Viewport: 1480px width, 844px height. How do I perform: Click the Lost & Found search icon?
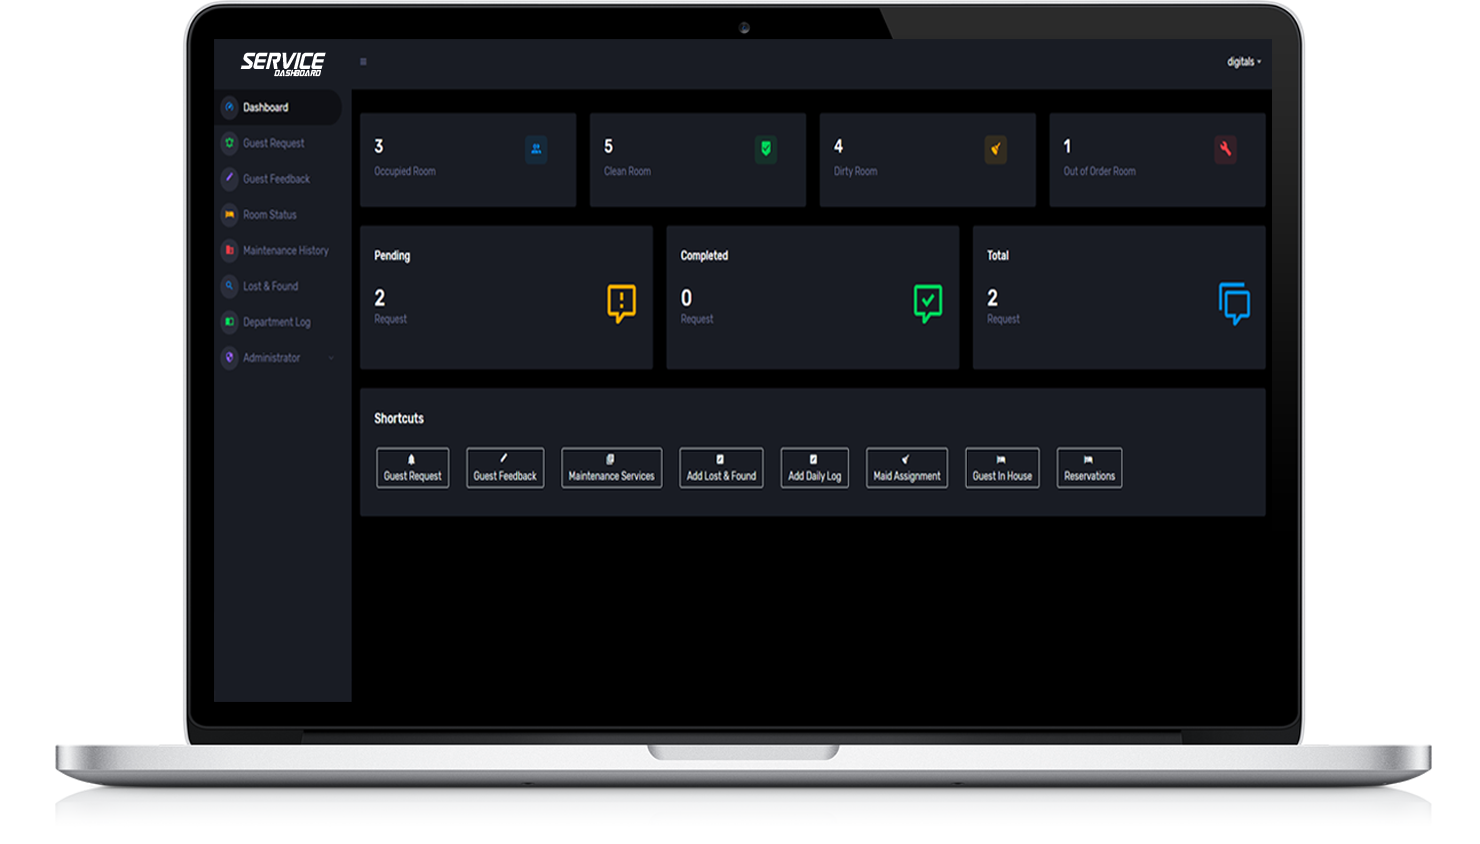[x=230, y=286]
